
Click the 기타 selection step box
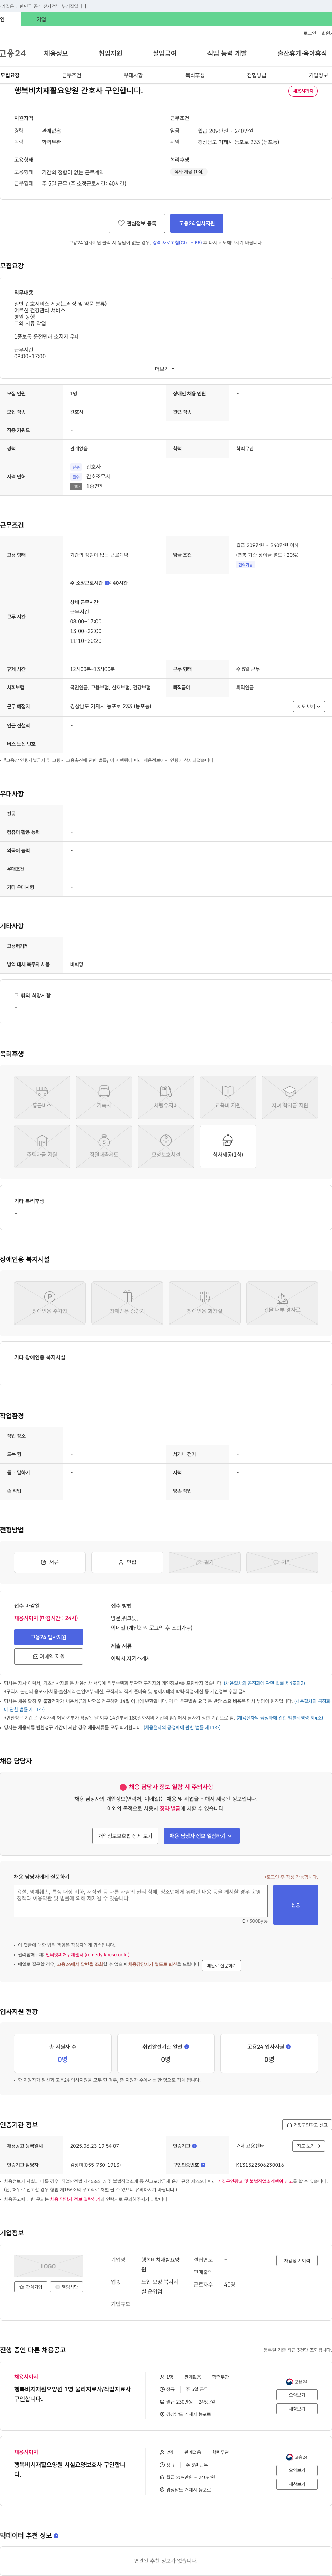[x=282, y=1562]
